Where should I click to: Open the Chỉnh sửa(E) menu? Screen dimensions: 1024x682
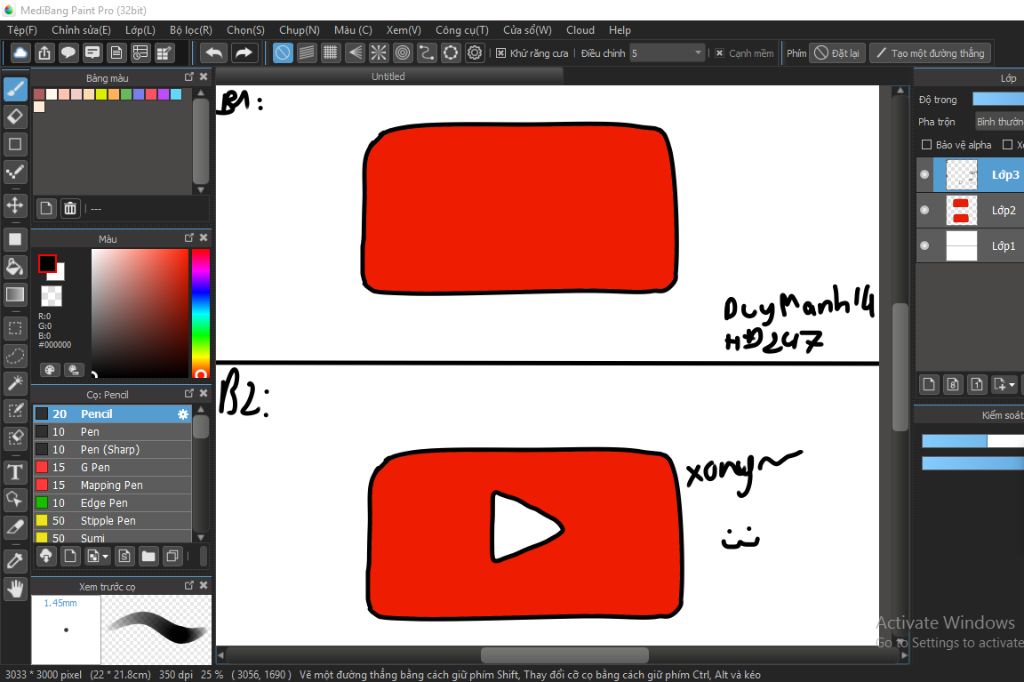[81, 30]
